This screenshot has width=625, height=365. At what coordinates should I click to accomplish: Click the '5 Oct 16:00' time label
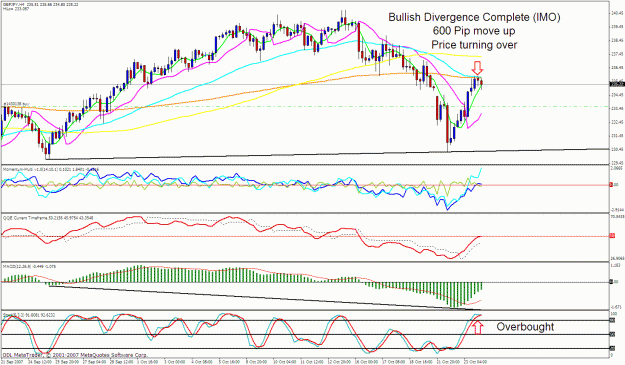tap(229, 362)
